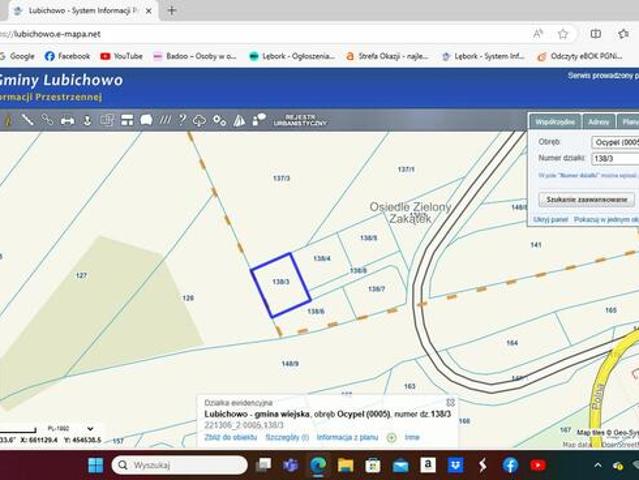
Task: Click the speech bubble icon in toolbar
Action: (146, 120)
